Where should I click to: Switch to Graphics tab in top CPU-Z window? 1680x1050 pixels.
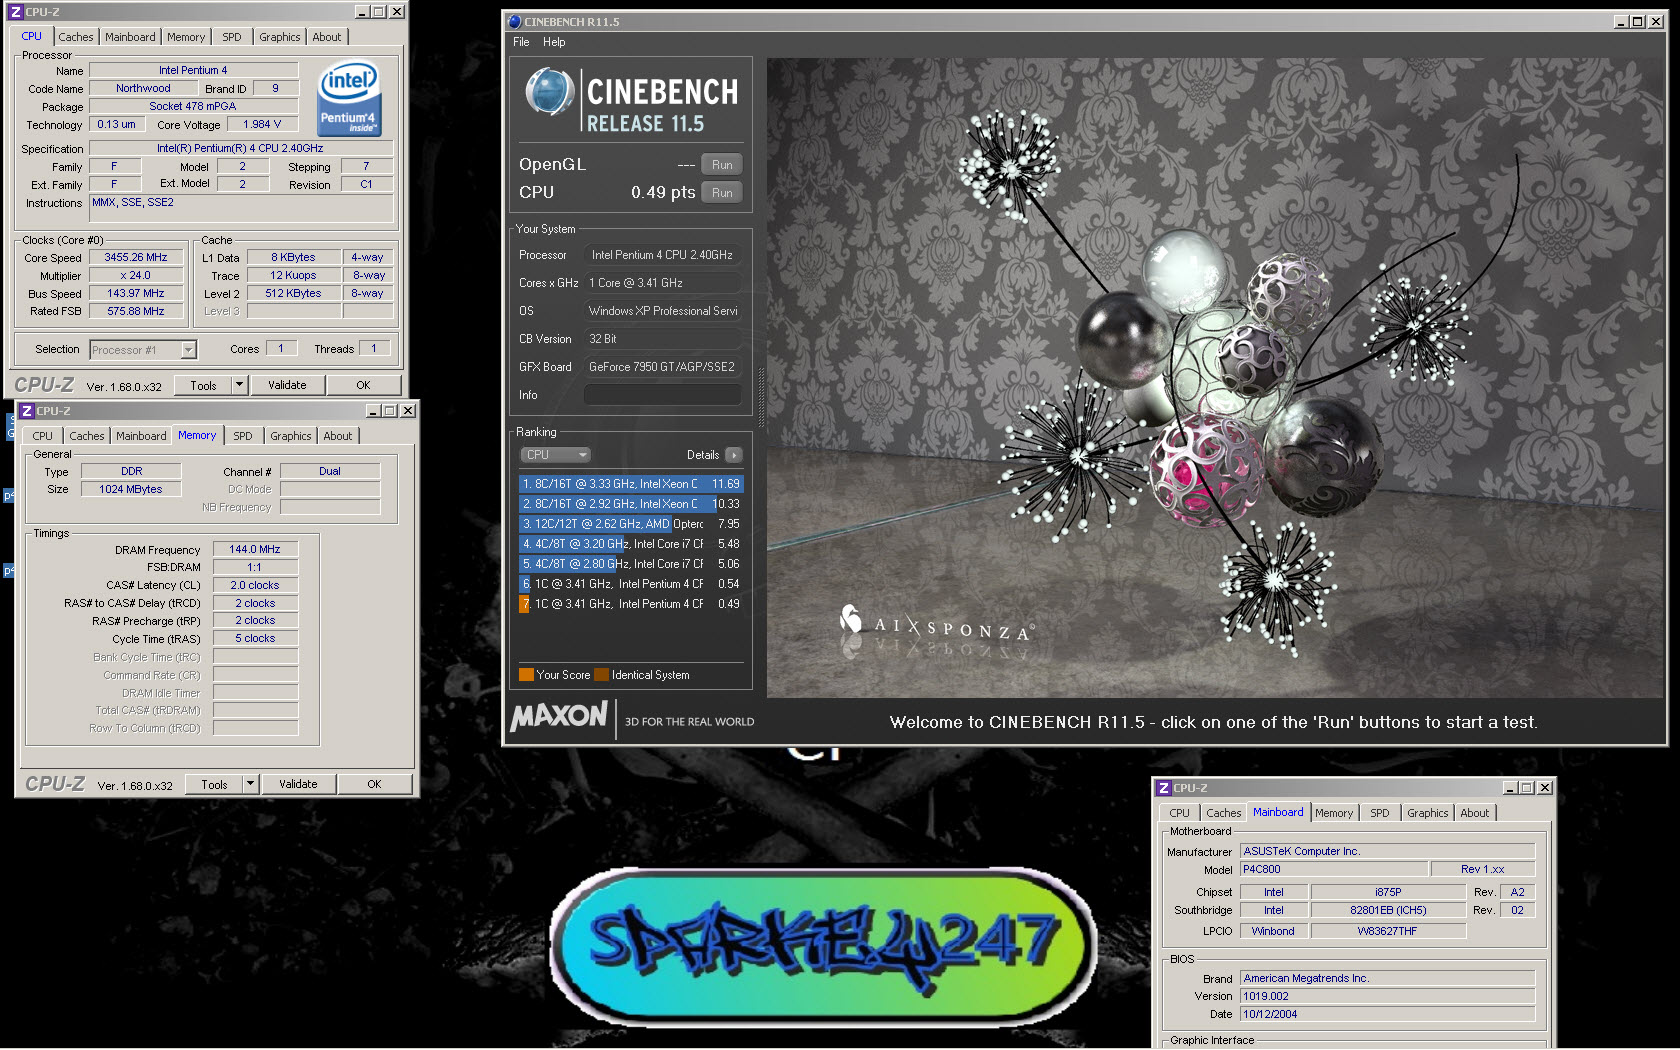click(280, 37)
